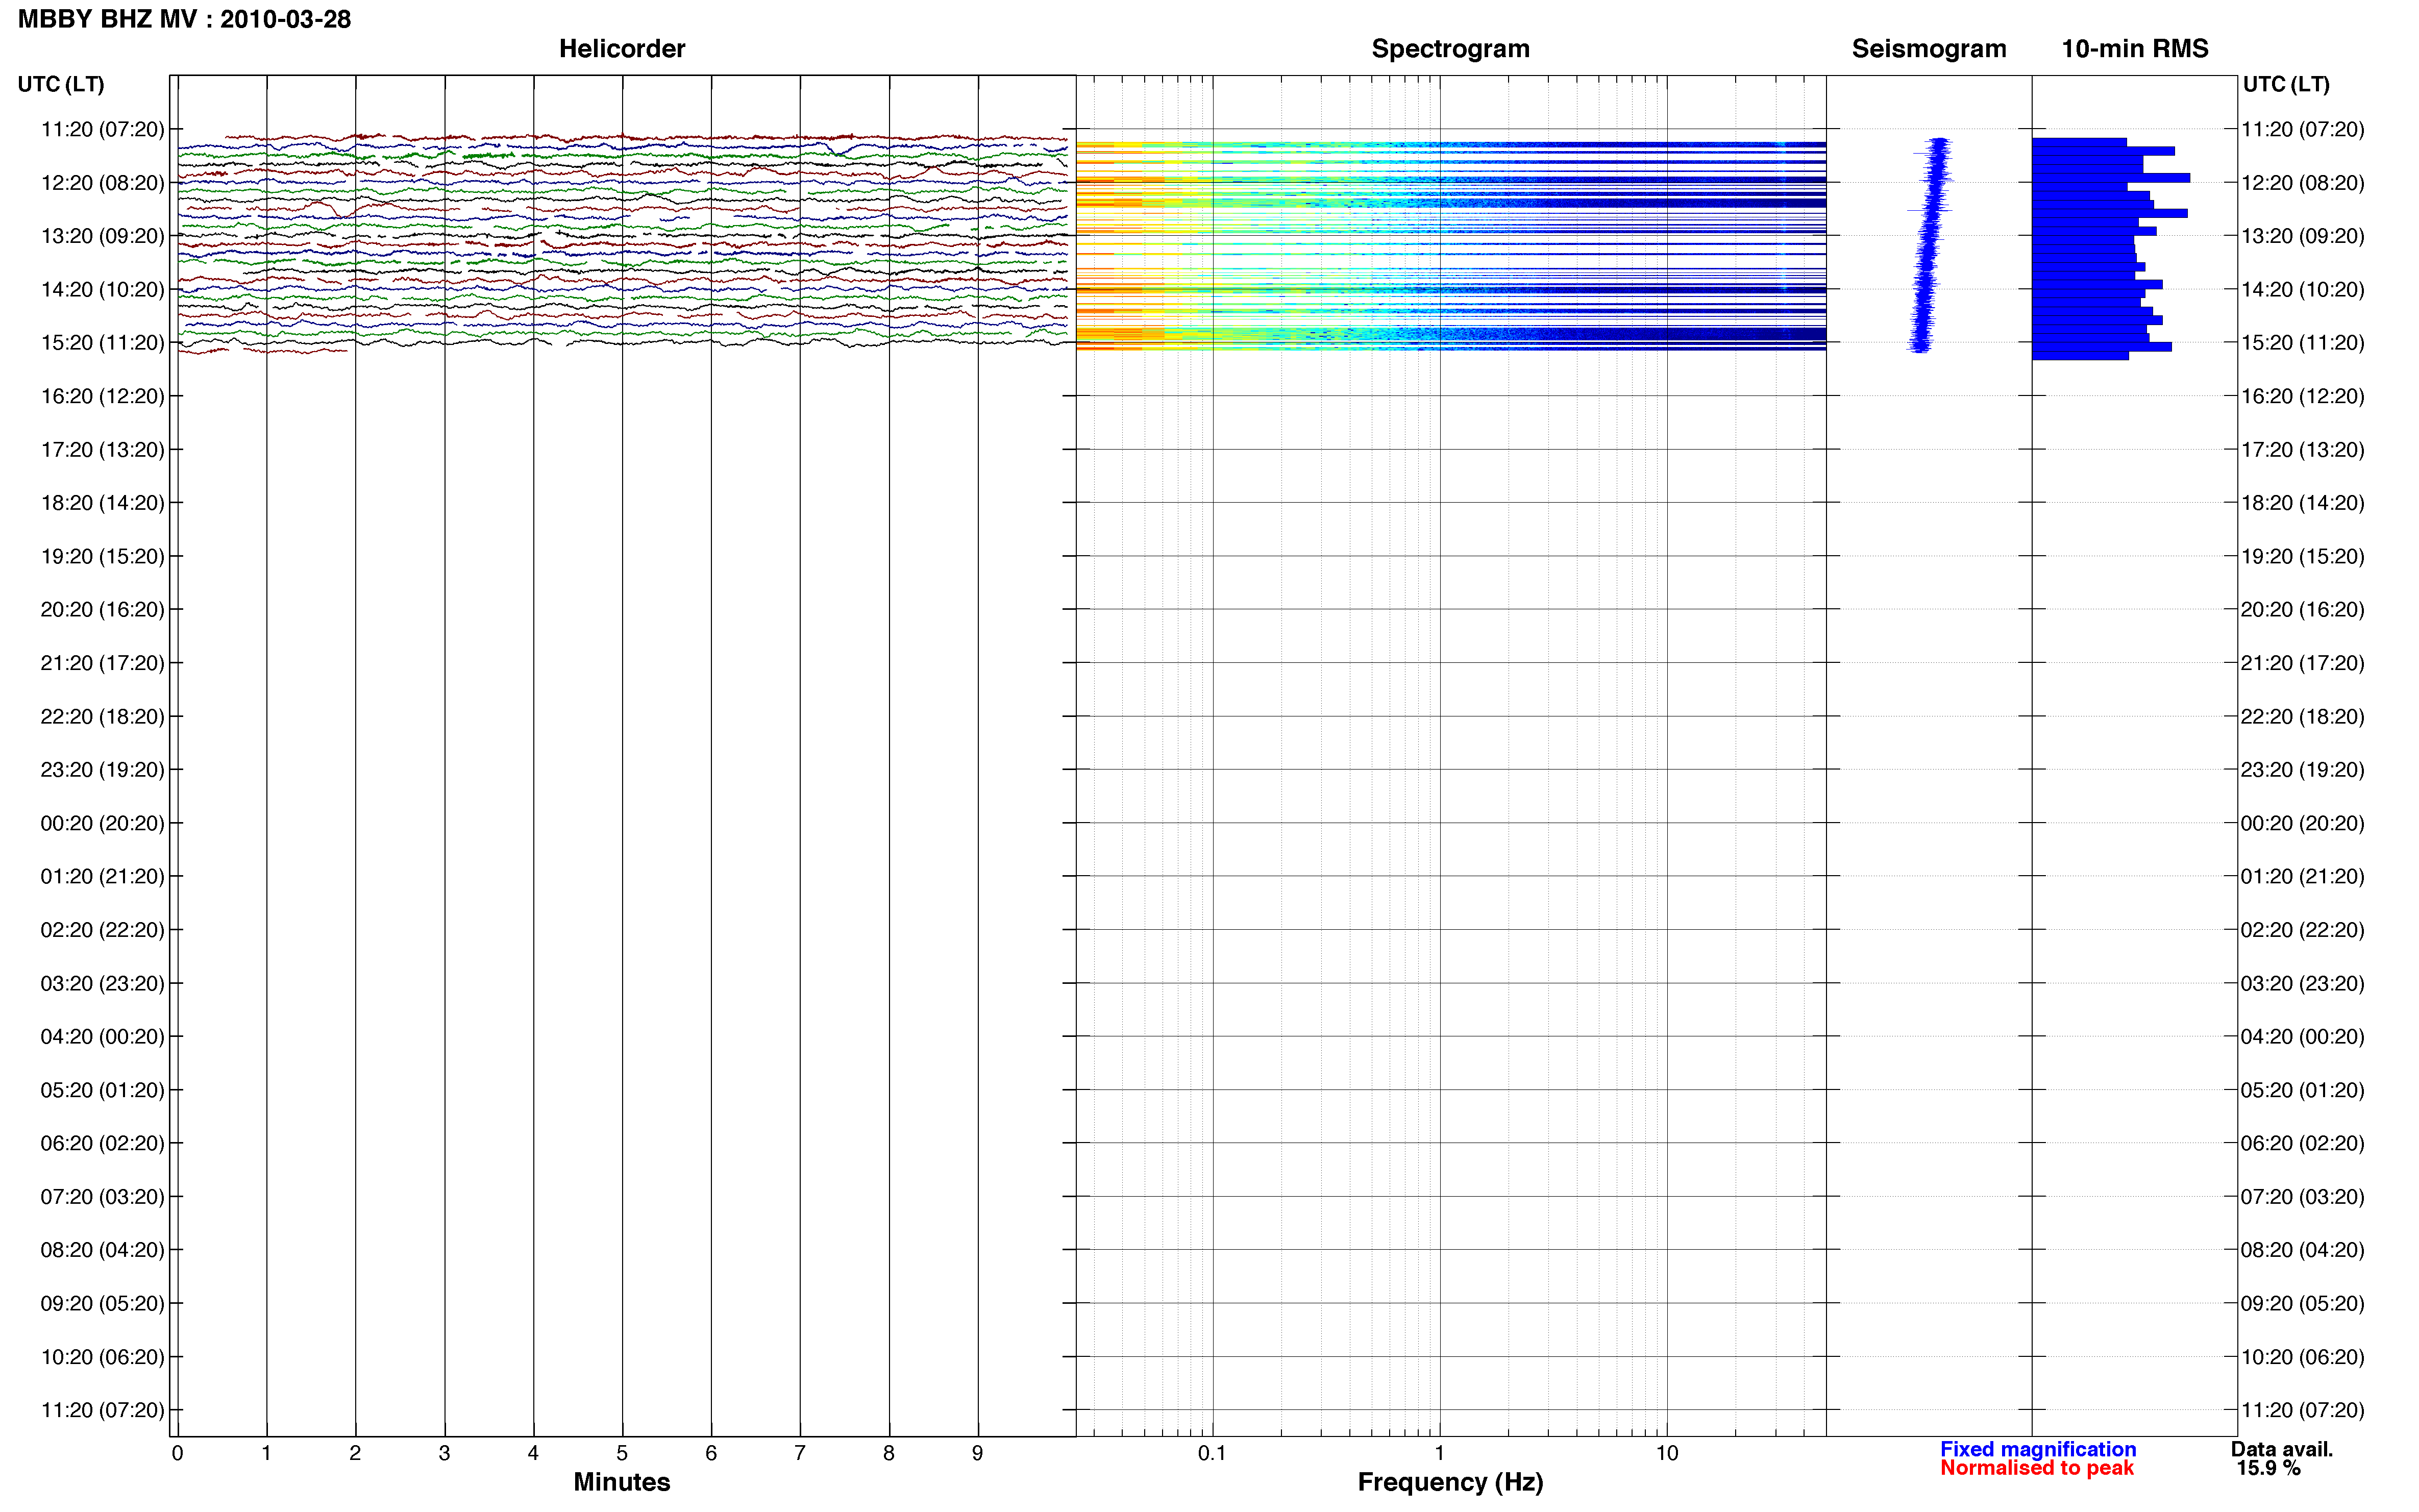This screenshot has width=2419, height=1512.
Task: Click minute tick label 0
Action: coord(177,1453)
